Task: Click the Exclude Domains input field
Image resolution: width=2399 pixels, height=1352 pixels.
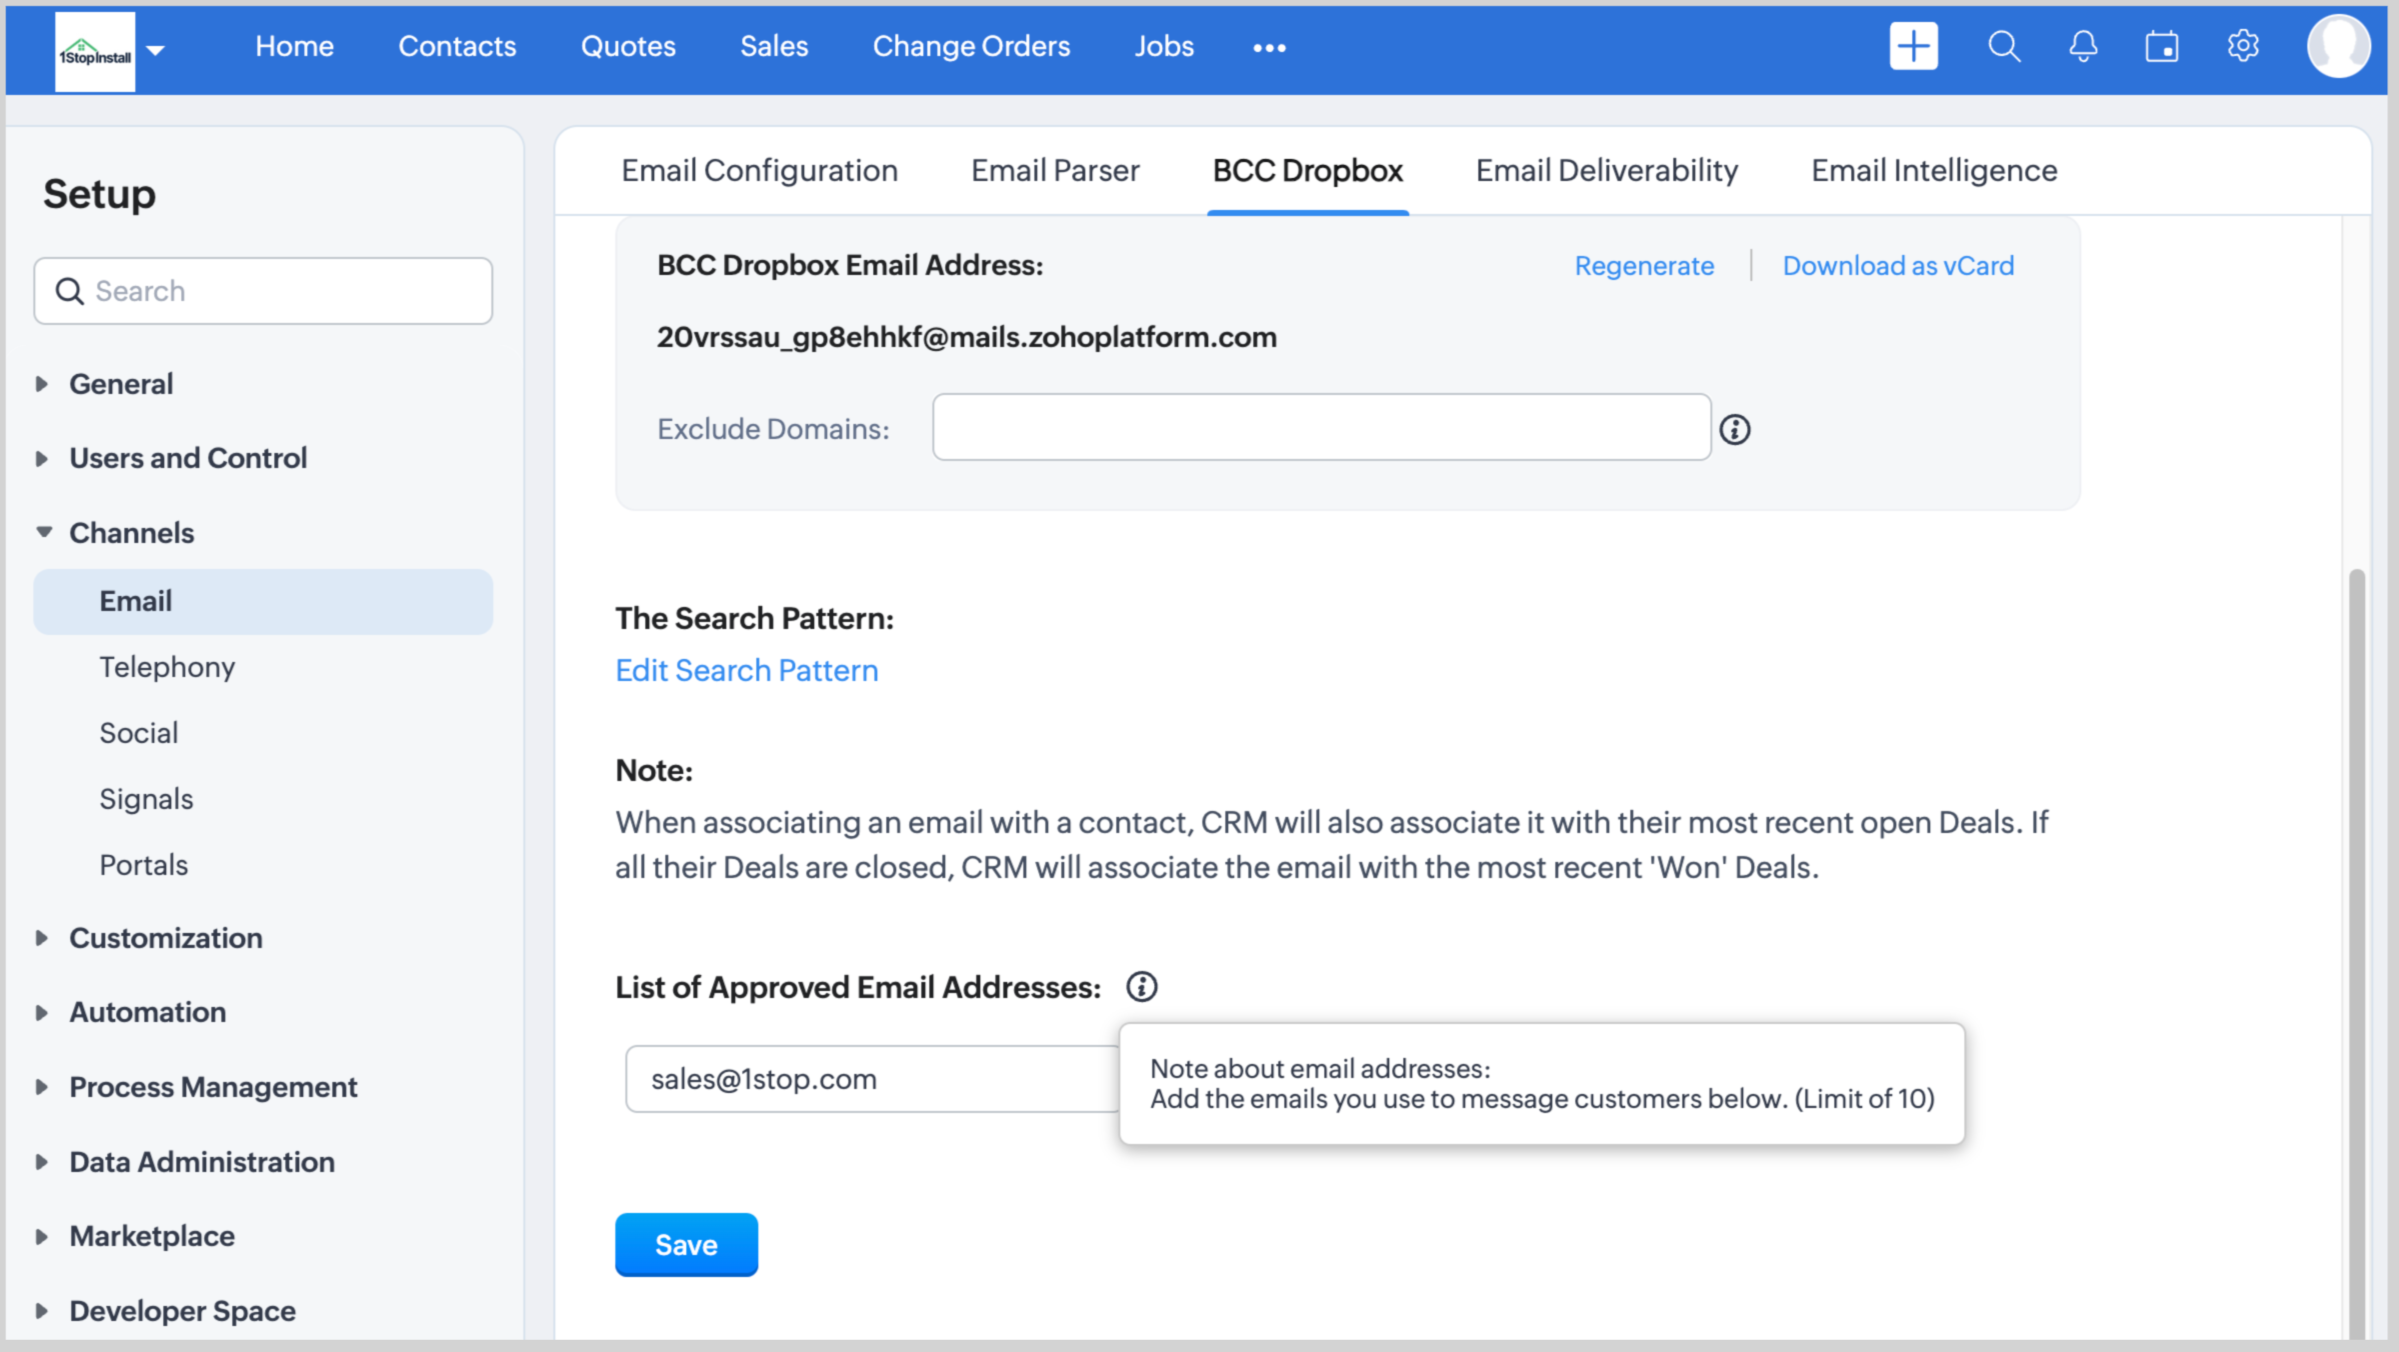Action: 1320,427
